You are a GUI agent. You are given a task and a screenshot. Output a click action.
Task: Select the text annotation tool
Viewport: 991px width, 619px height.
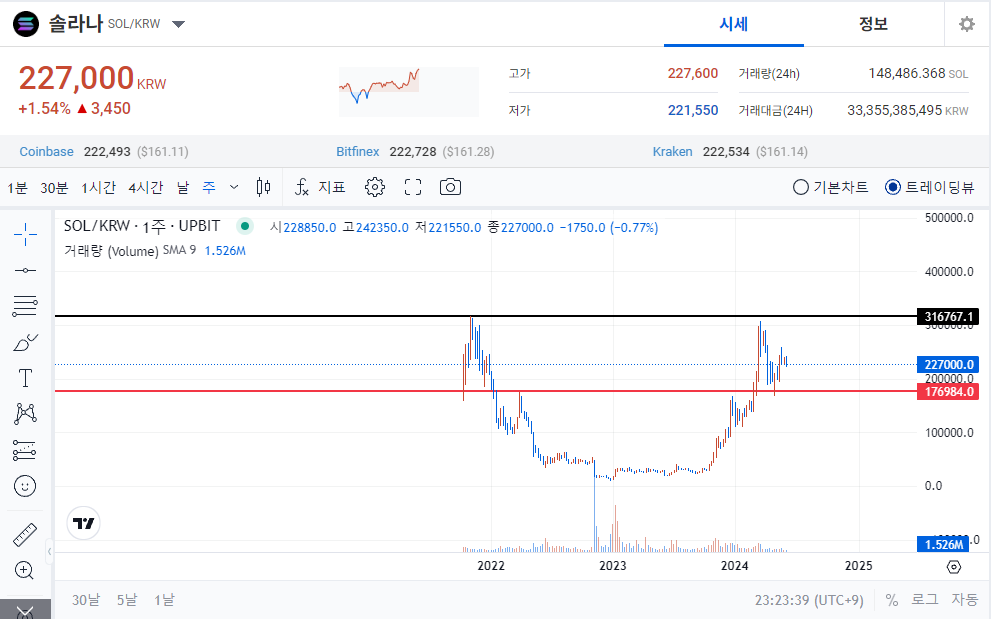pos(25,378)
